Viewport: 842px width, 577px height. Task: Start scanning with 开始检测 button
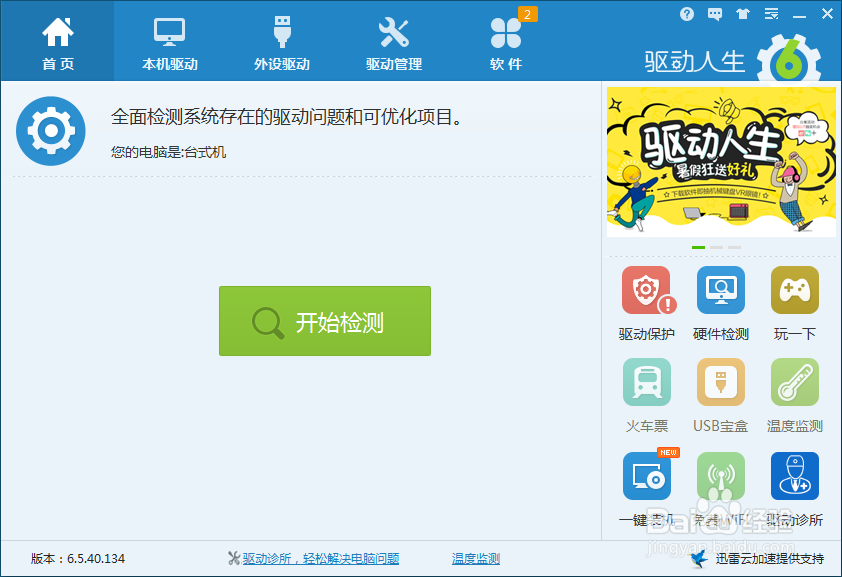pos(324,321)
